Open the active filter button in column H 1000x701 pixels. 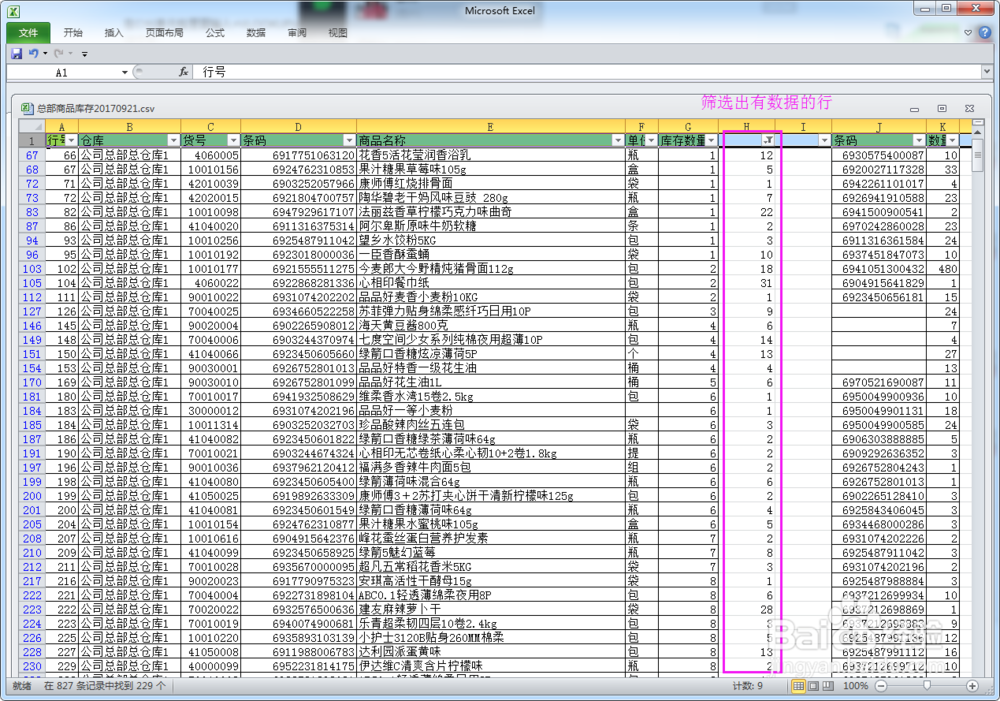coord(769,140)
